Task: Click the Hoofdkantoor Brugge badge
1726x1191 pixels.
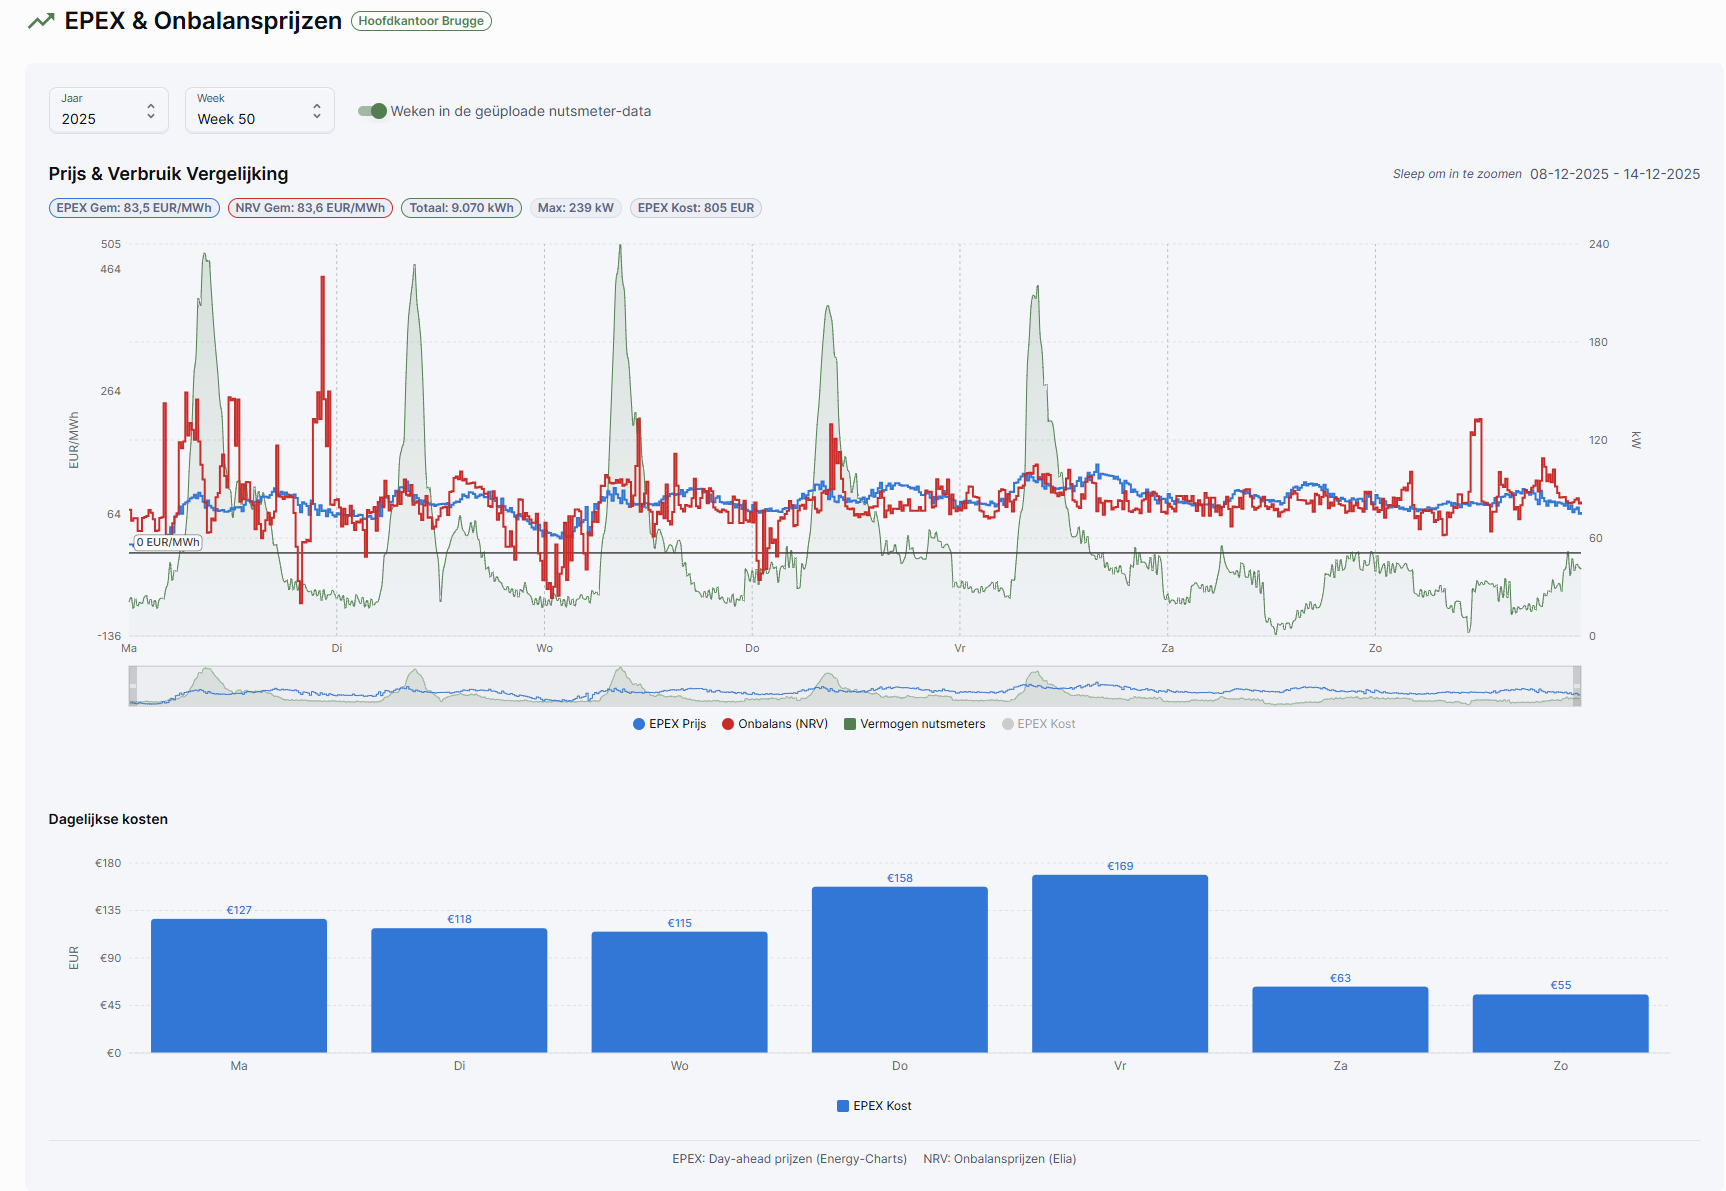Action: click(421, 21)
